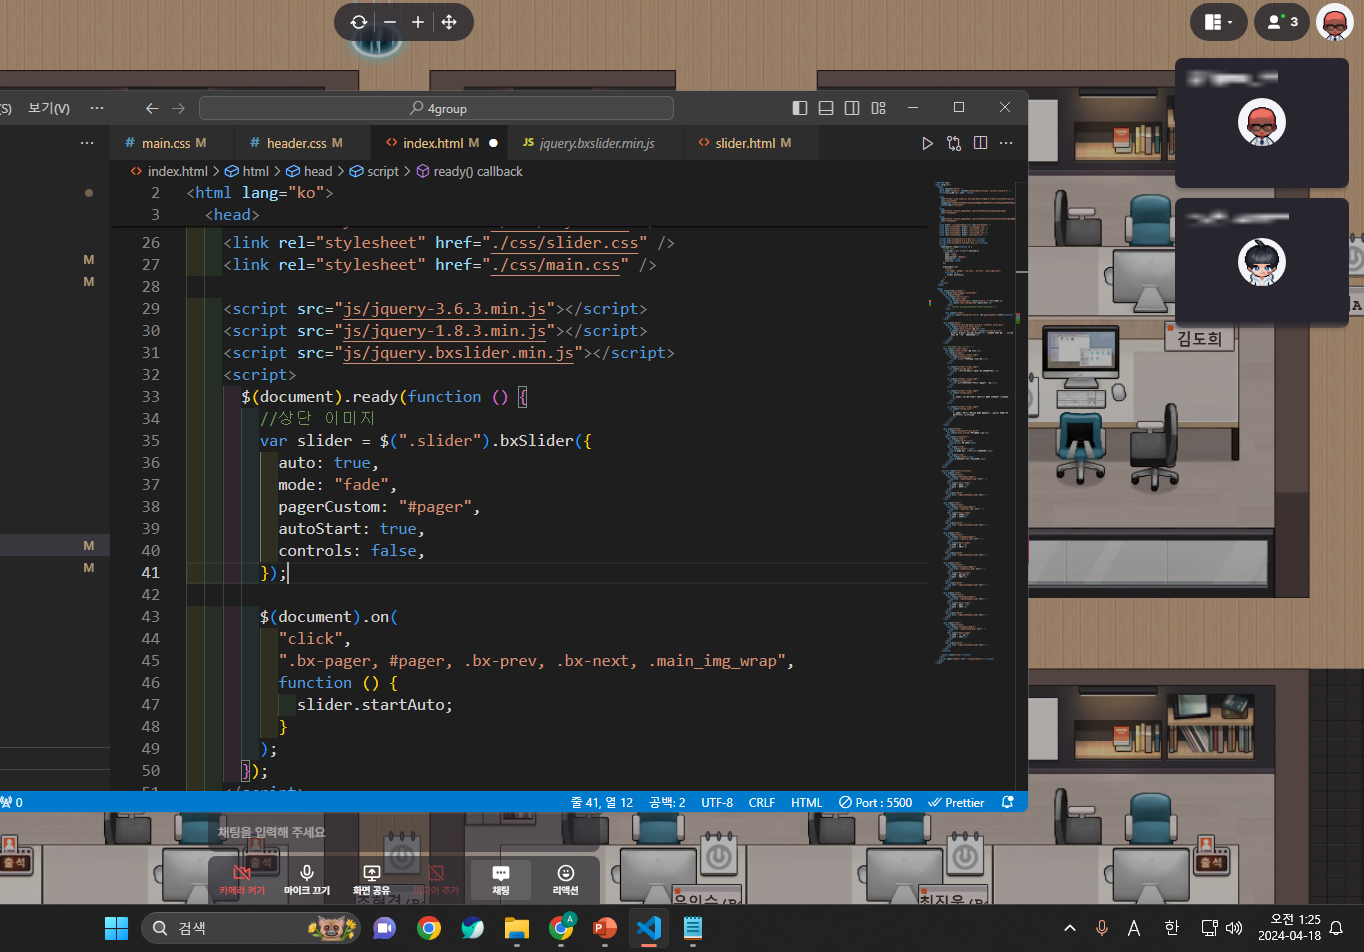1364x952 pixels.
Task: Open chat with 채팅 button
Action: (x=501, y=880)
